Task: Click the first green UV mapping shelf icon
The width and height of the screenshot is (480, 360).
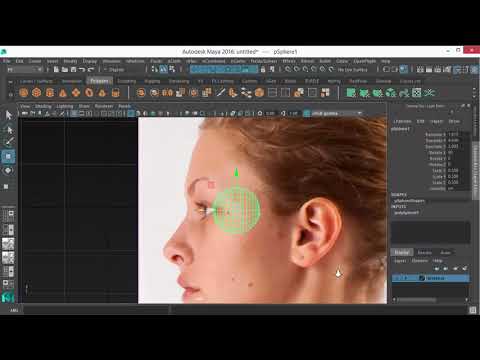Action: pos(351,92)
